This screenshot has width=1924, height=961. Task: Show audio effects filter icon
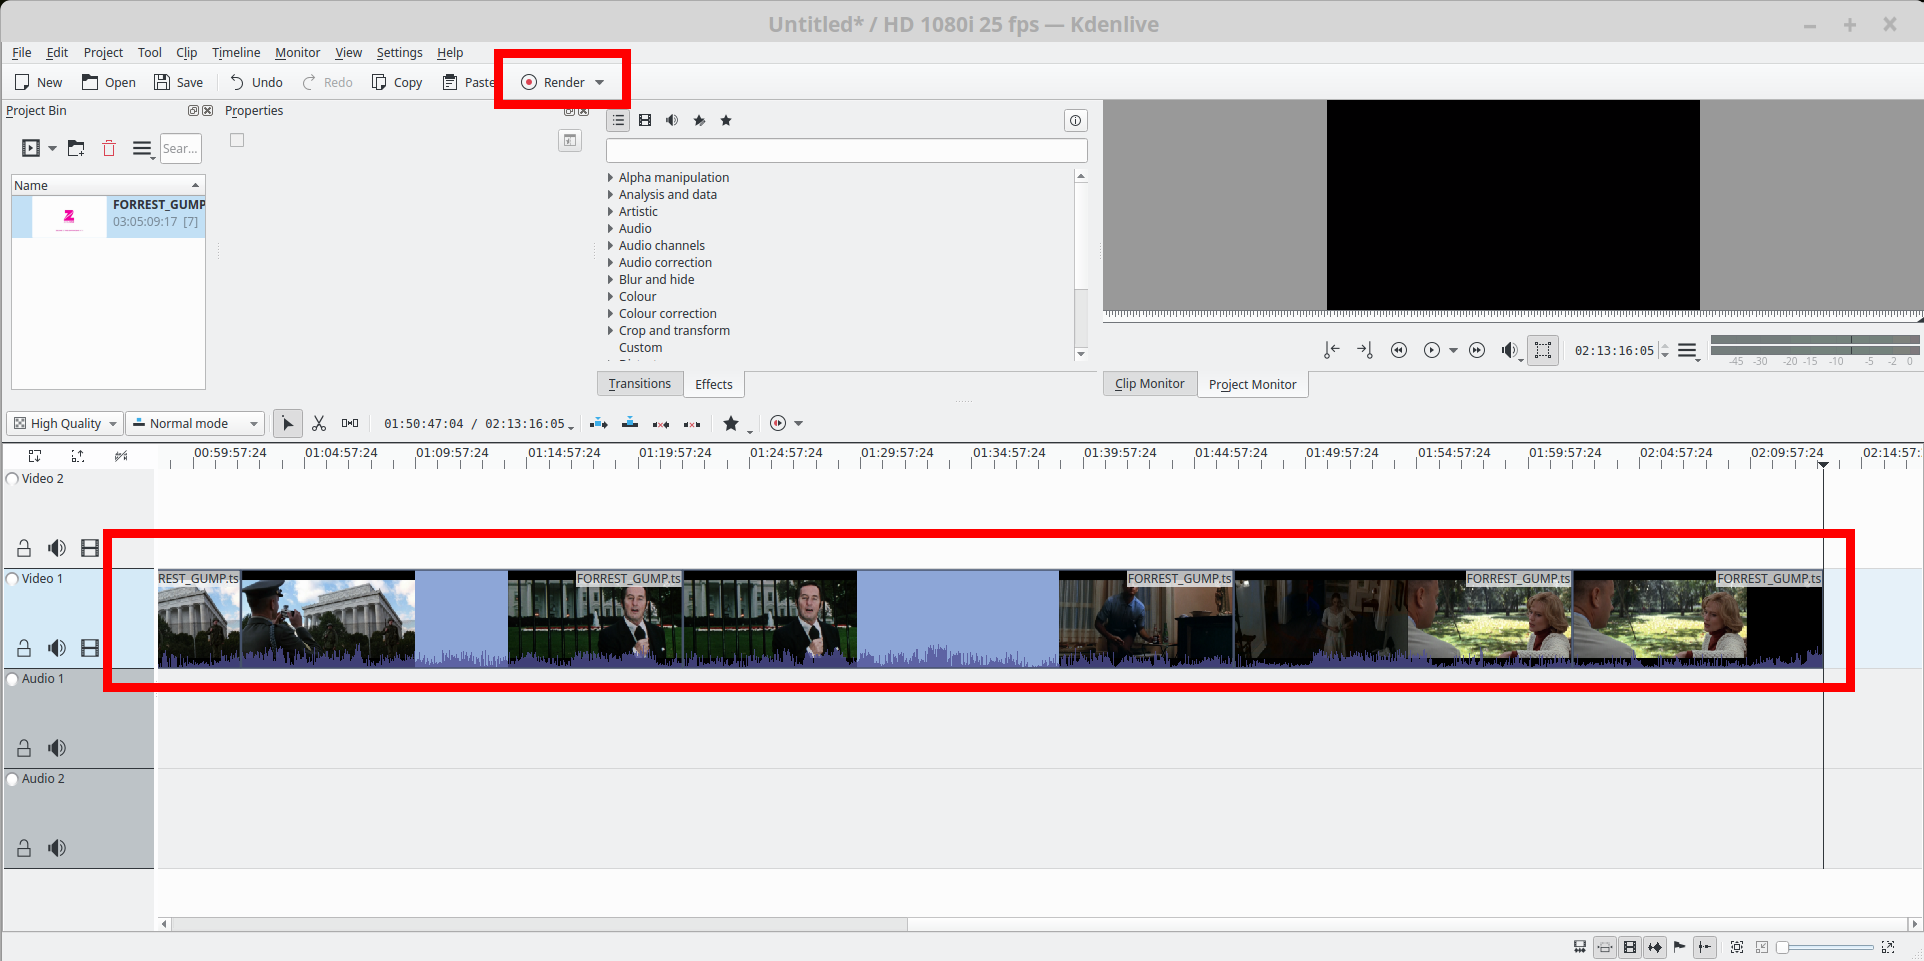coord(672,121)
